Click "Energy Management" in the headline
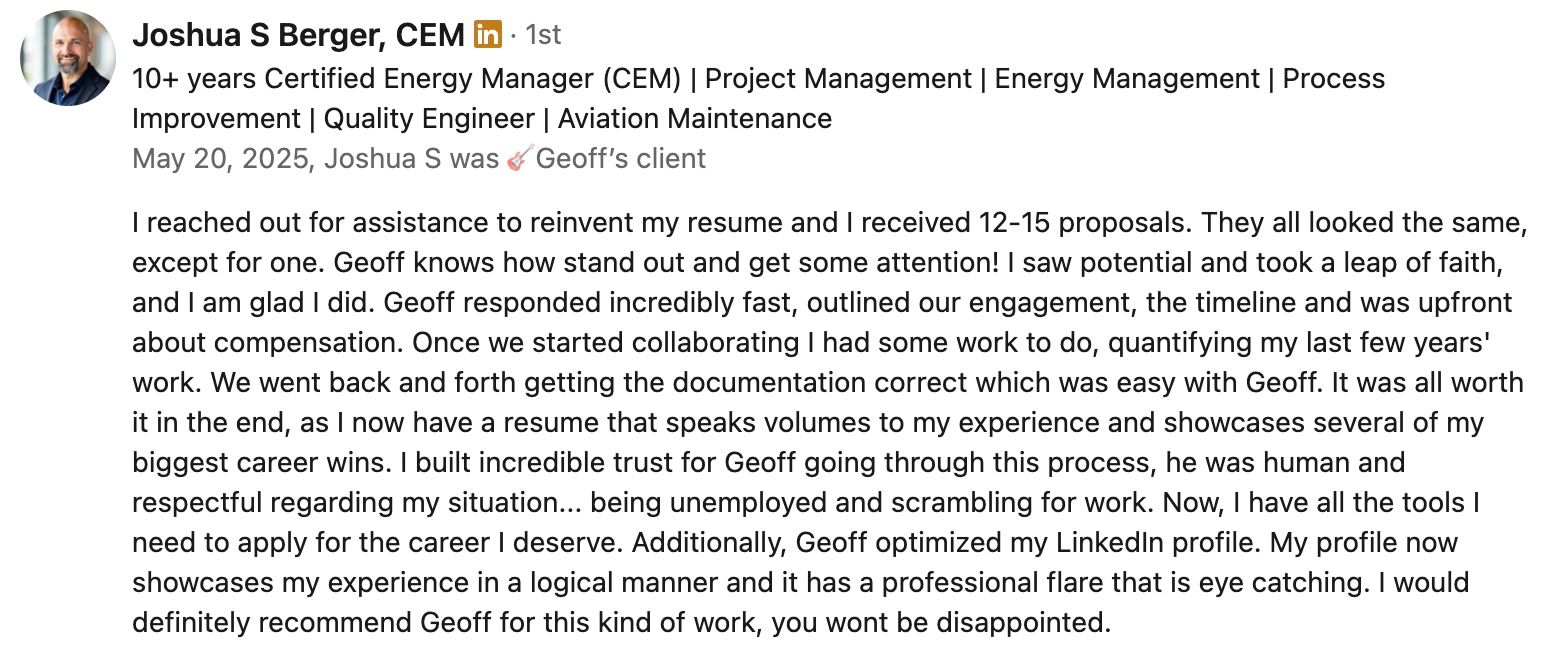This screenshot has width=1550, height=656. pos(1126,79)
